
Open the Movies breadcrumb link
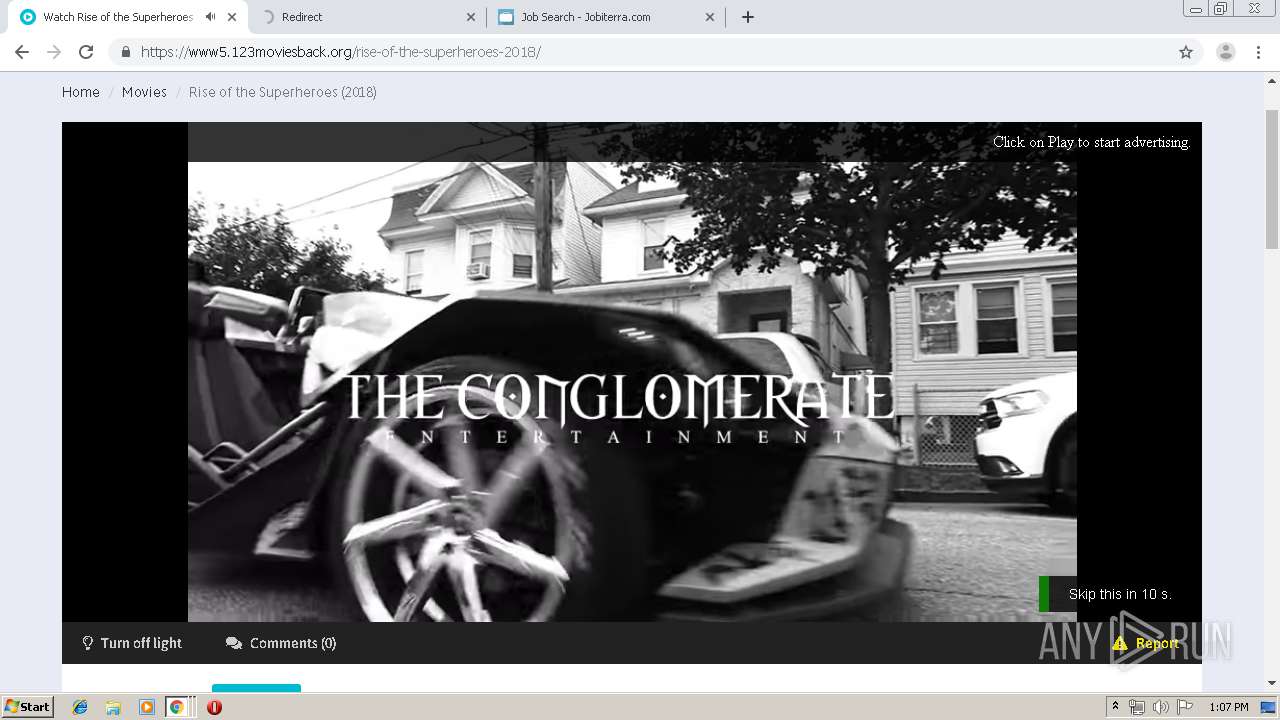144,92
